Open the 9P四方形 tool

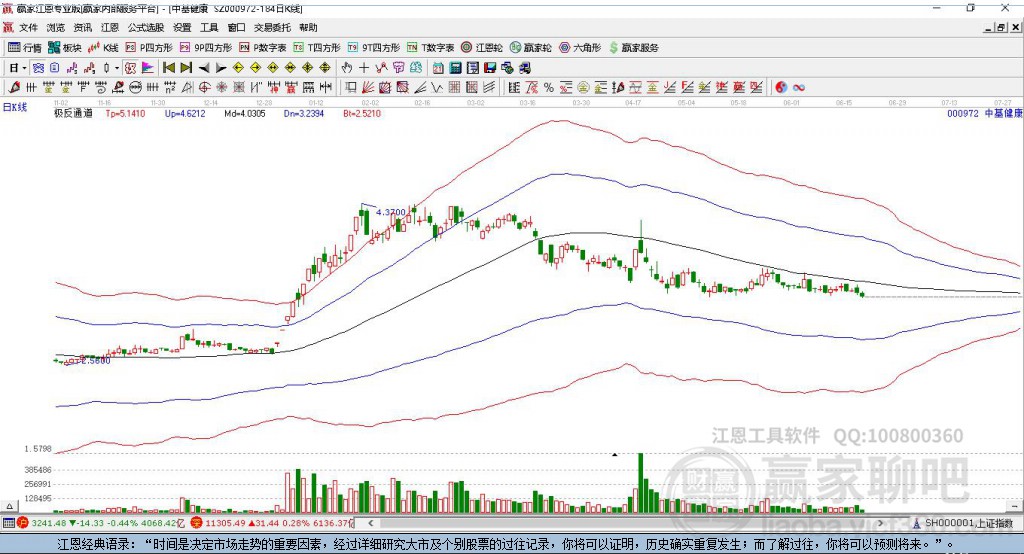click(206, 48)
